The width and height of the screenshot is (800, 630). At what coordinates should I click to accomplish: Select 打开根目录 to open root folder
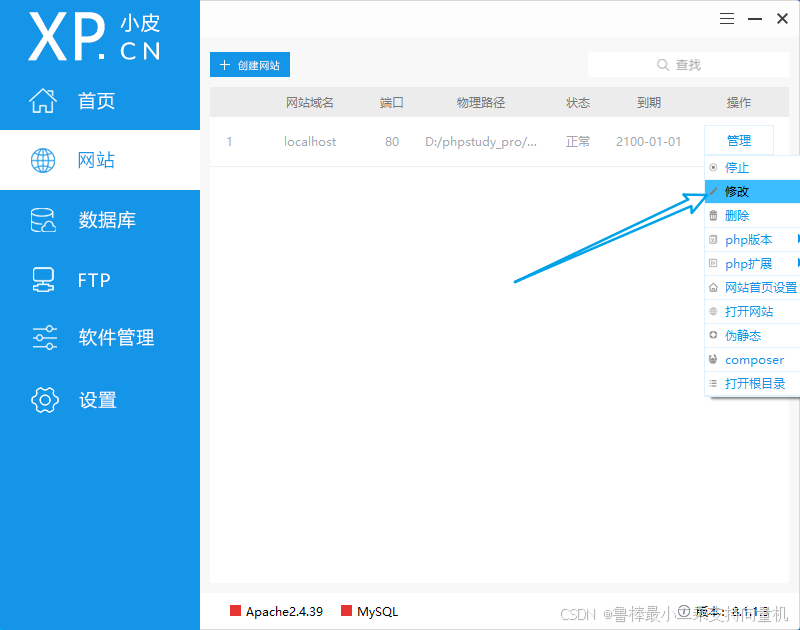753,384
